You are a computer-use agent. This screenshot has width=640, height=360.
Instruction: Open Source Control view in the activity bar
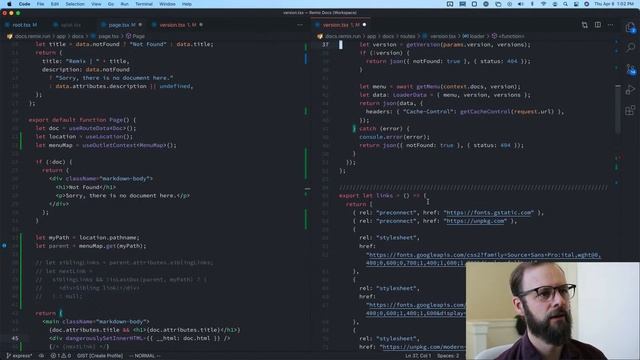(630, 69)
